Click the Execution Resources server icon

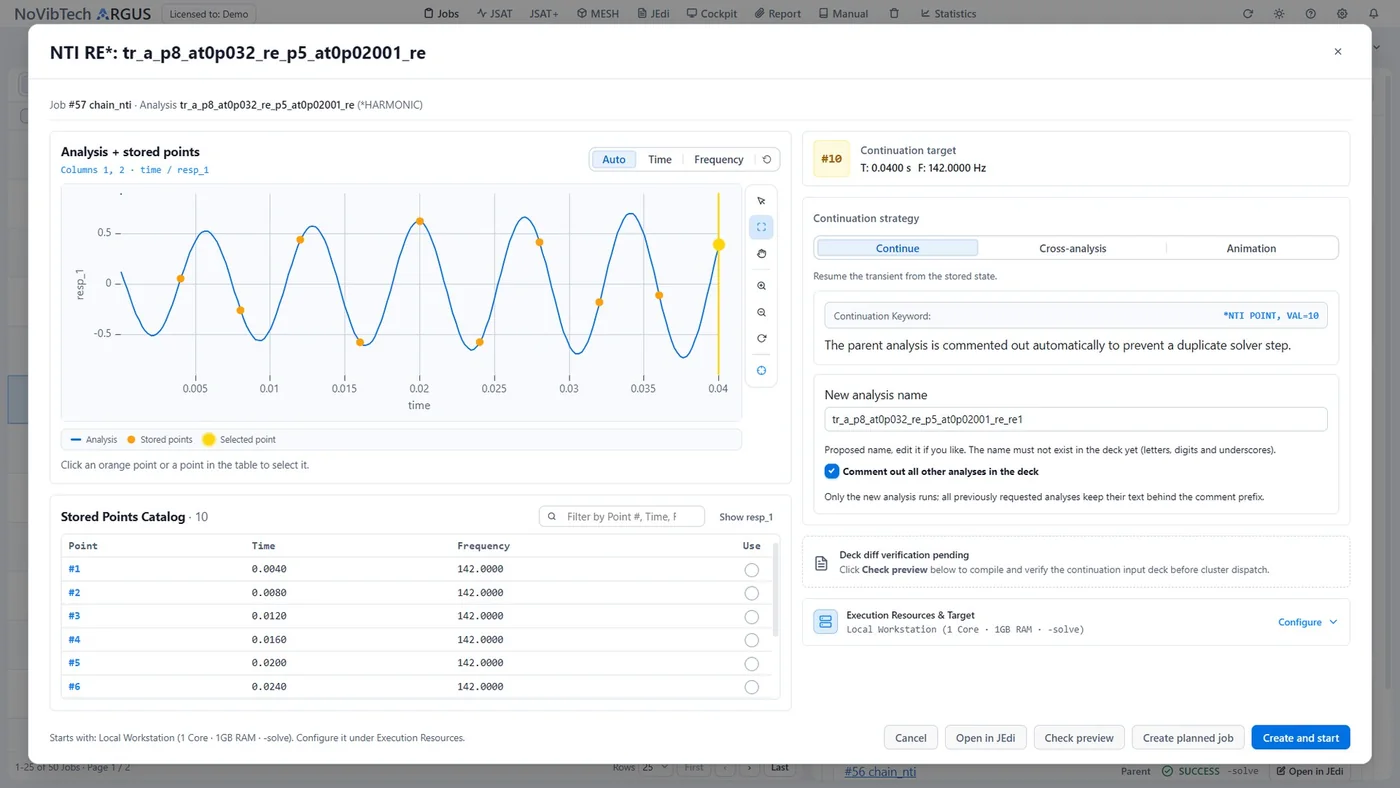click(826, 622)
